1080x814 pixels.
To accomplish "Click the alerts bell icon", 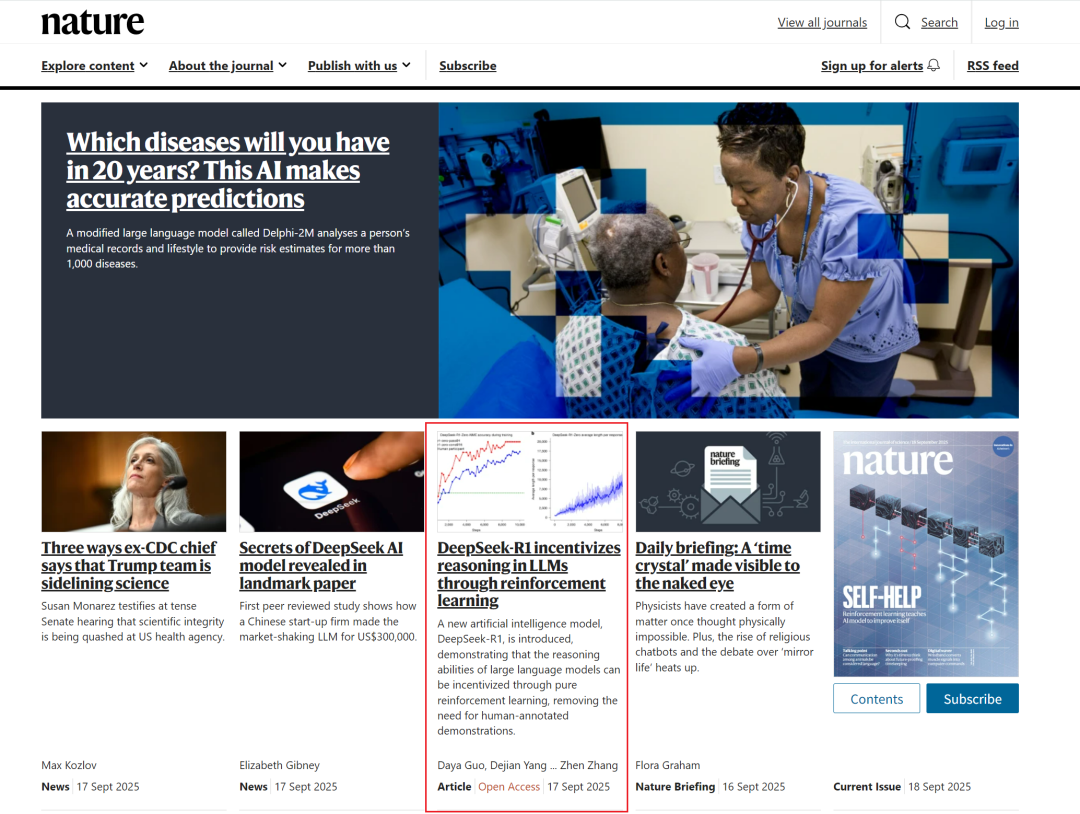I will tap(934, 65).
